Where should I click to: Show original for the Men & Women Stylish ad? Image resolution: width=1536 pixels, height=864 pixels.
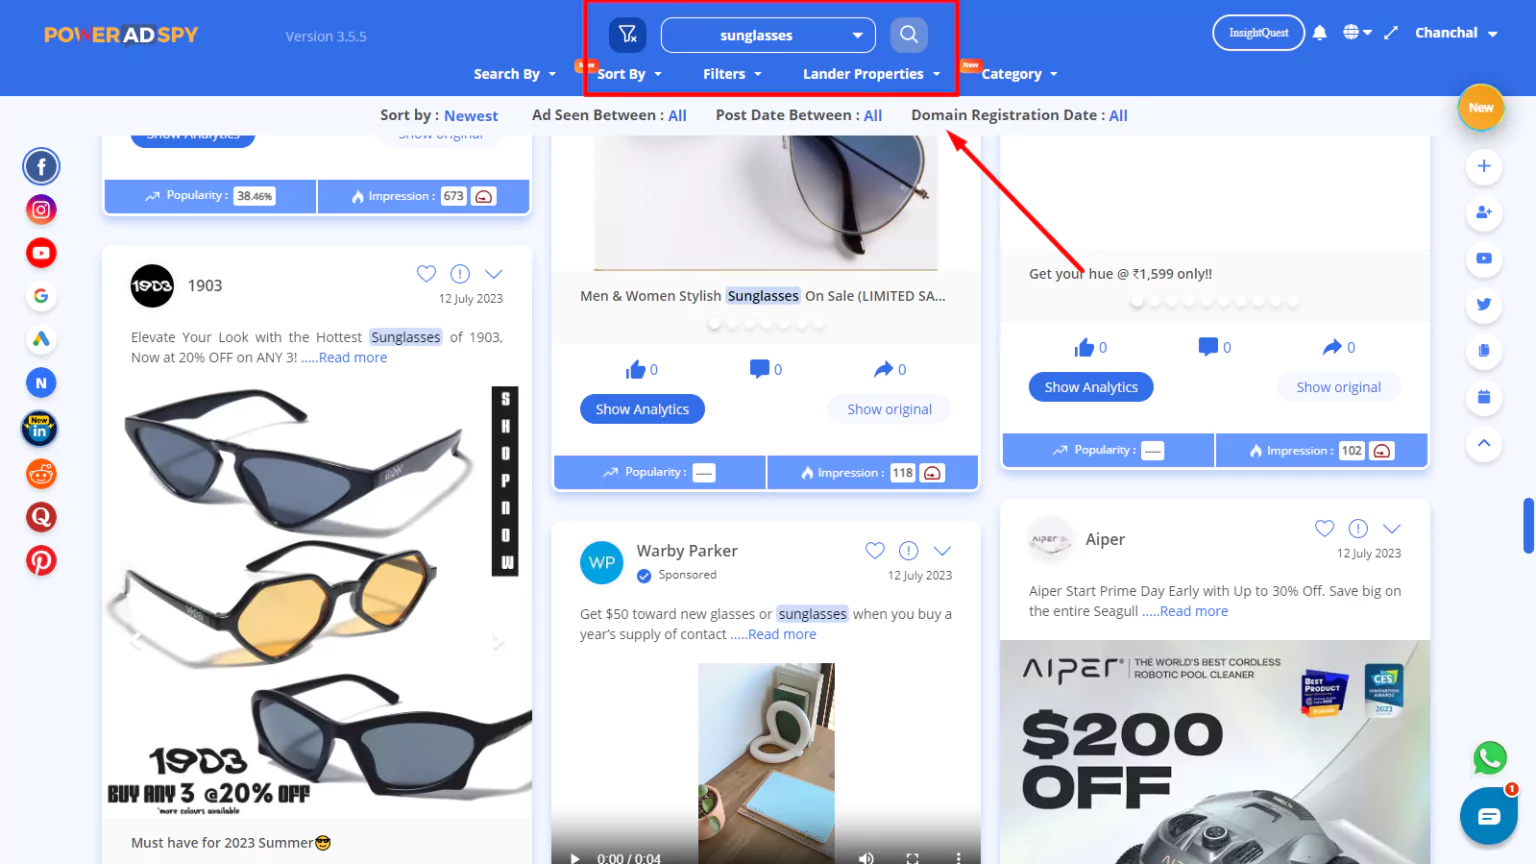coord(889,409)
